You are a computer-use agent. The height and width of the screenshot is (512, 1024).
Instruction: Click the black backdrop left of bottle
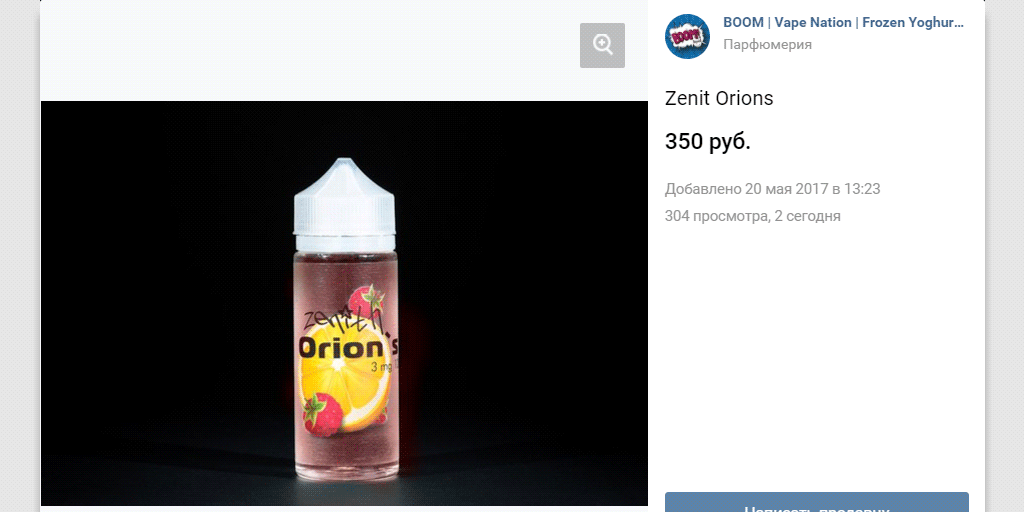[160, 300]
